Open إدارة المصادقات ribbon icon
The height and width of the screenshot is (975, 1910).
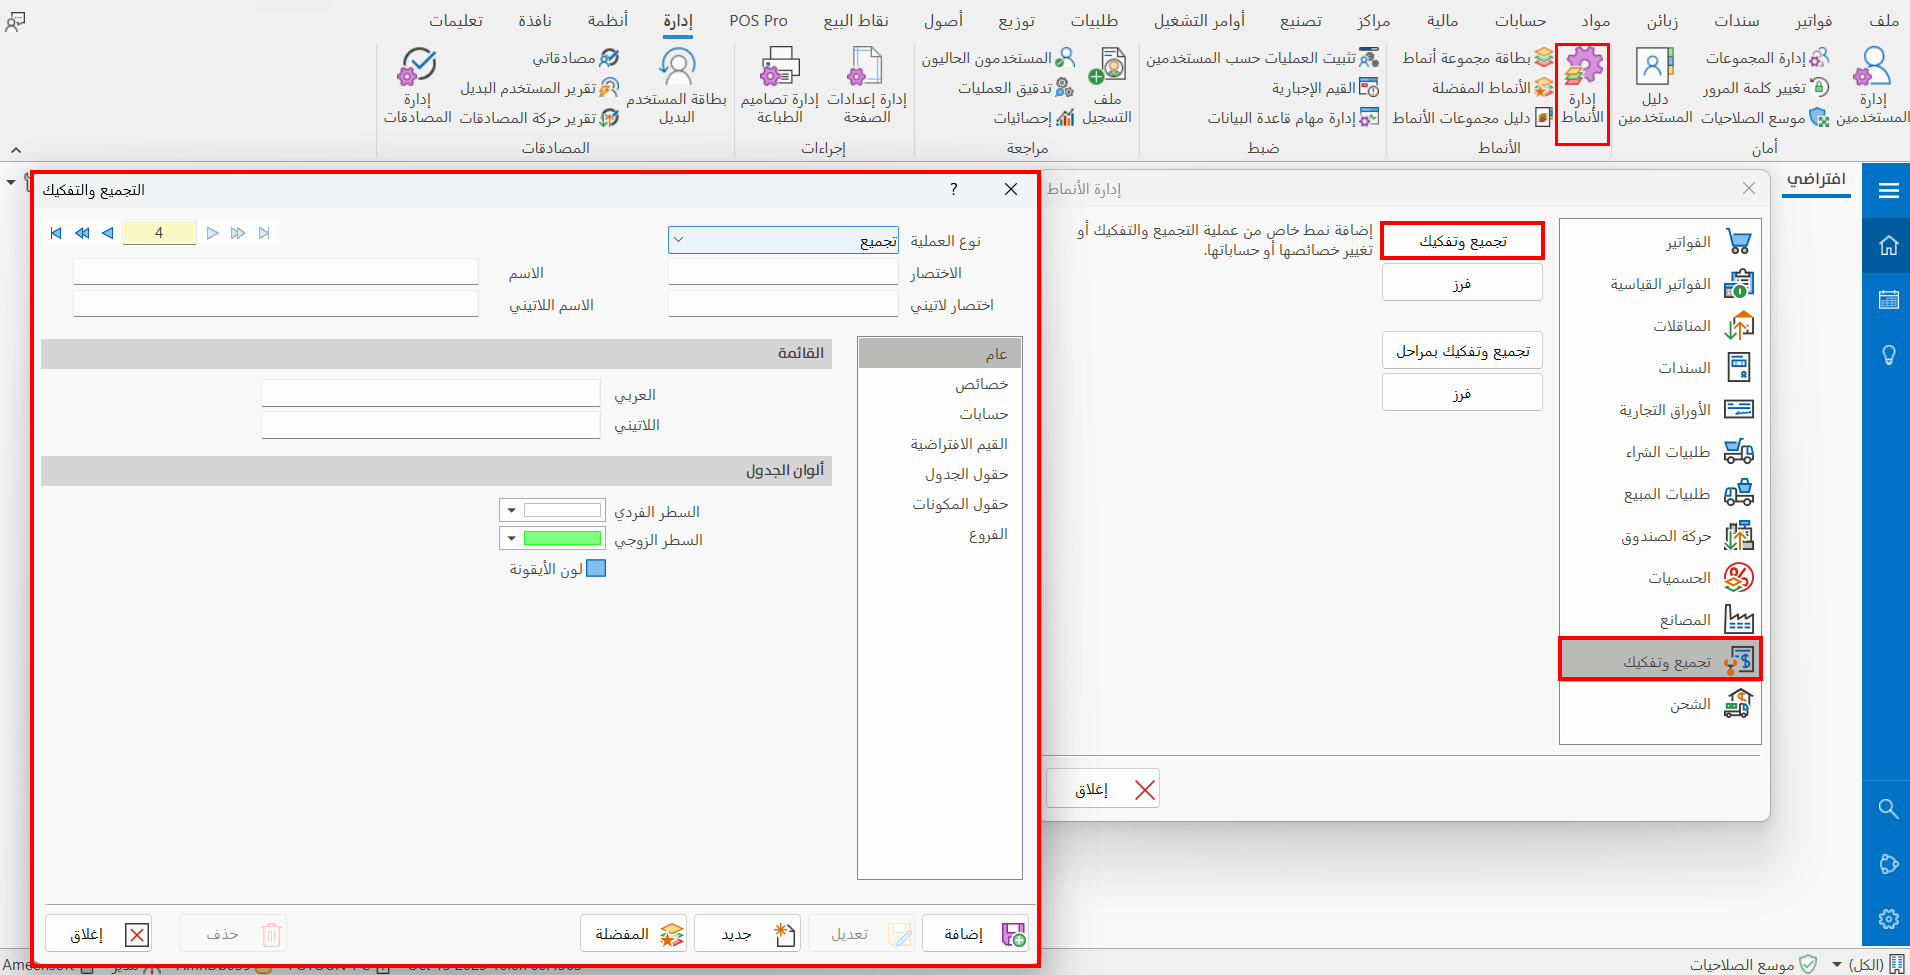point(417,87)
